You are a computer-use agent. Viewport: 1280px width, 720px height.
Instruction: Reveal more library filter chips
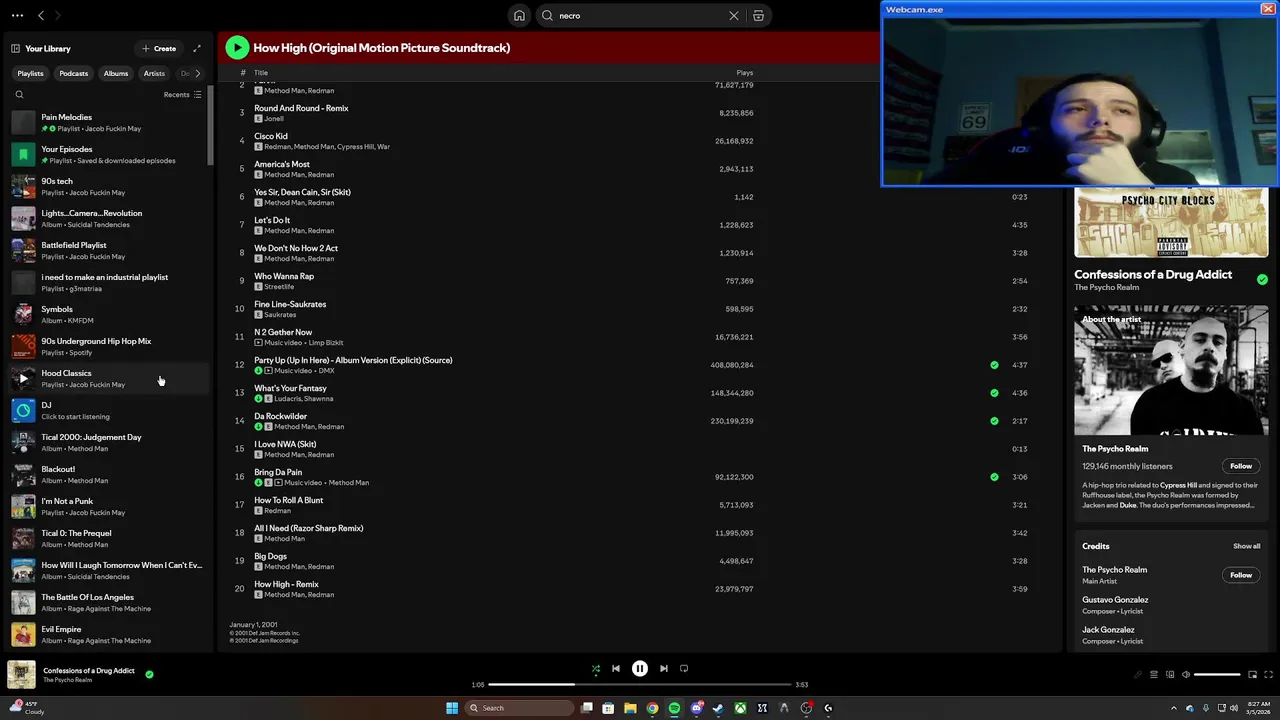[x=197, y=73]
